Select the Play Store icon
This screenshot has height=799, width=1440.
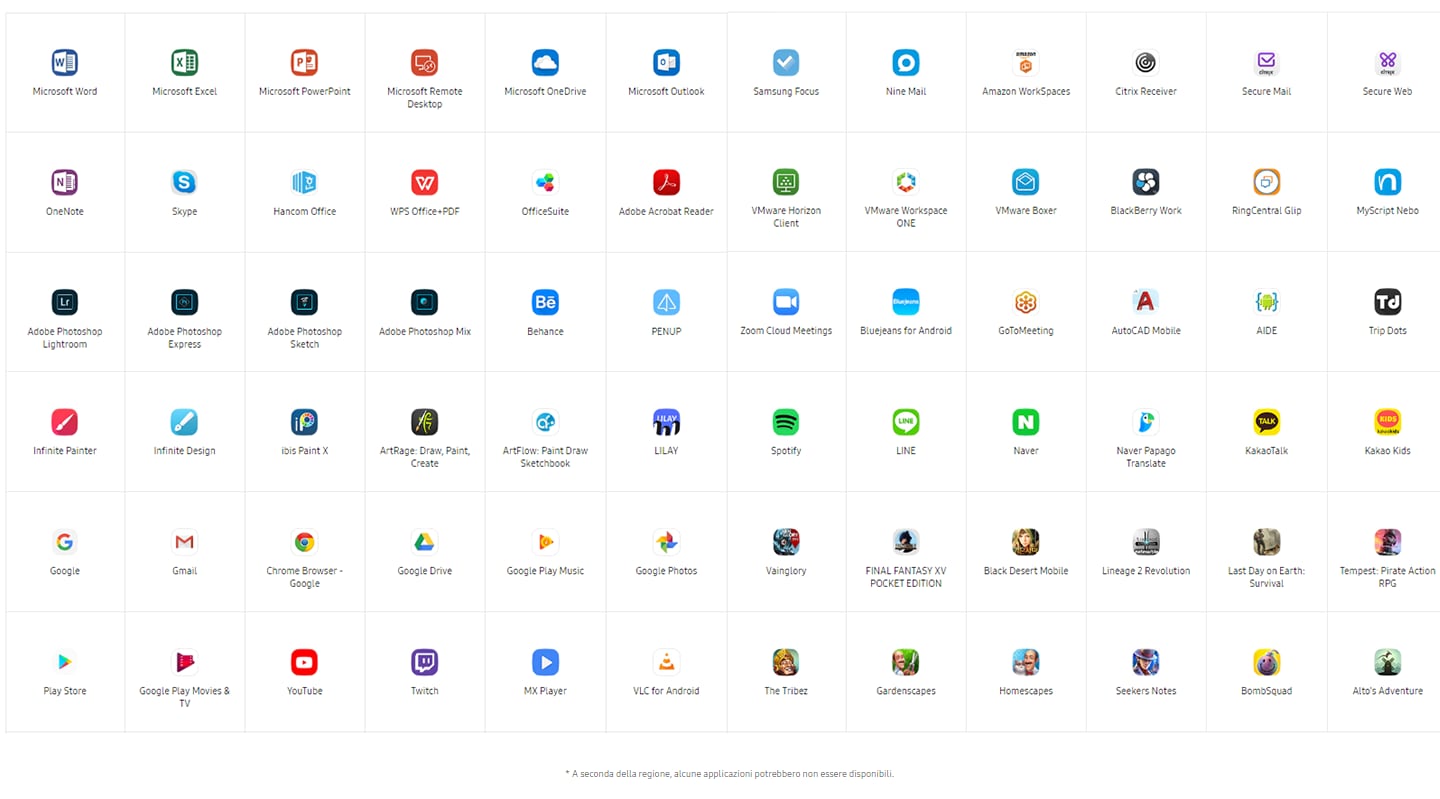[x=65, y=662]
